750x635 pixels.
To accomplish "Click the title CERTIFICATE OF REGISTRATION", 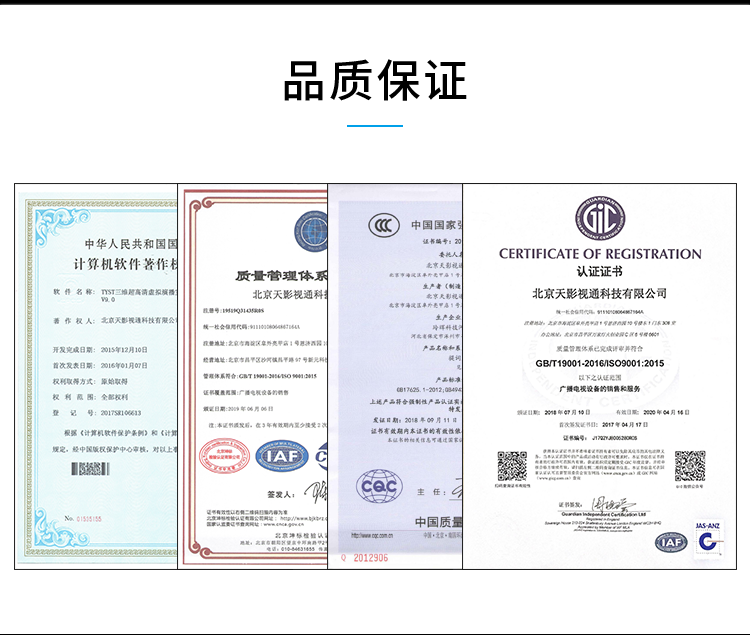I will [x=600, y=254].
